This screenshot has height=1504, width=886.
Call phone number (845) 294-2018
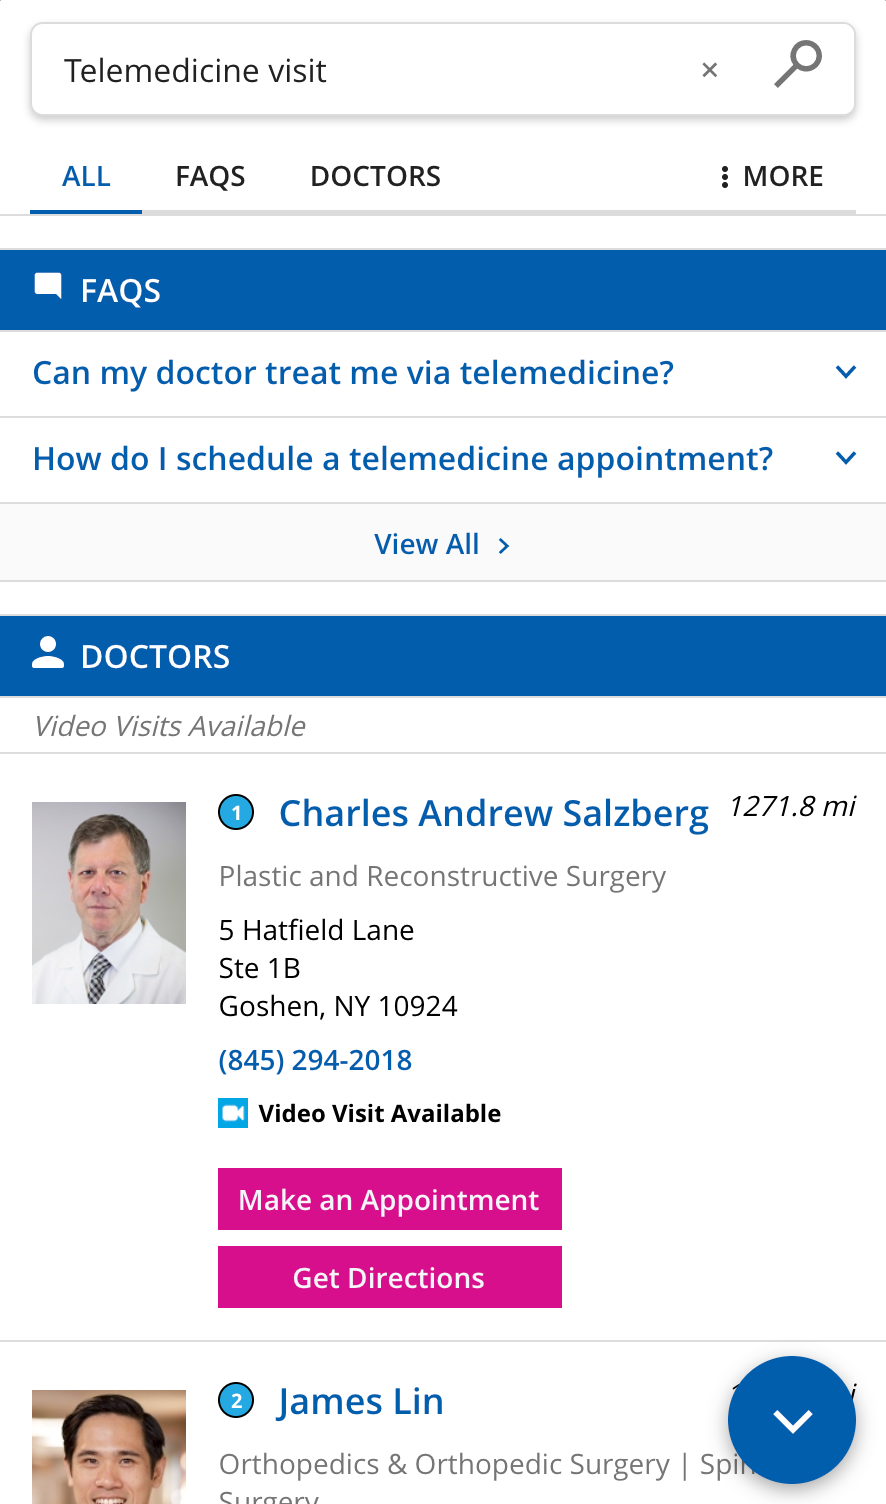coord(316,1060)
